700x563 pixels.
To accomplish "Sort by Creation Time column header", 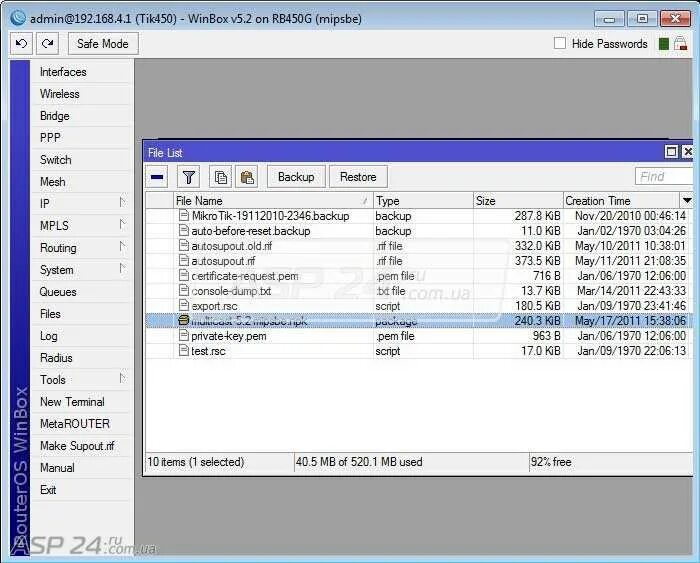I will tap(622, 200).
